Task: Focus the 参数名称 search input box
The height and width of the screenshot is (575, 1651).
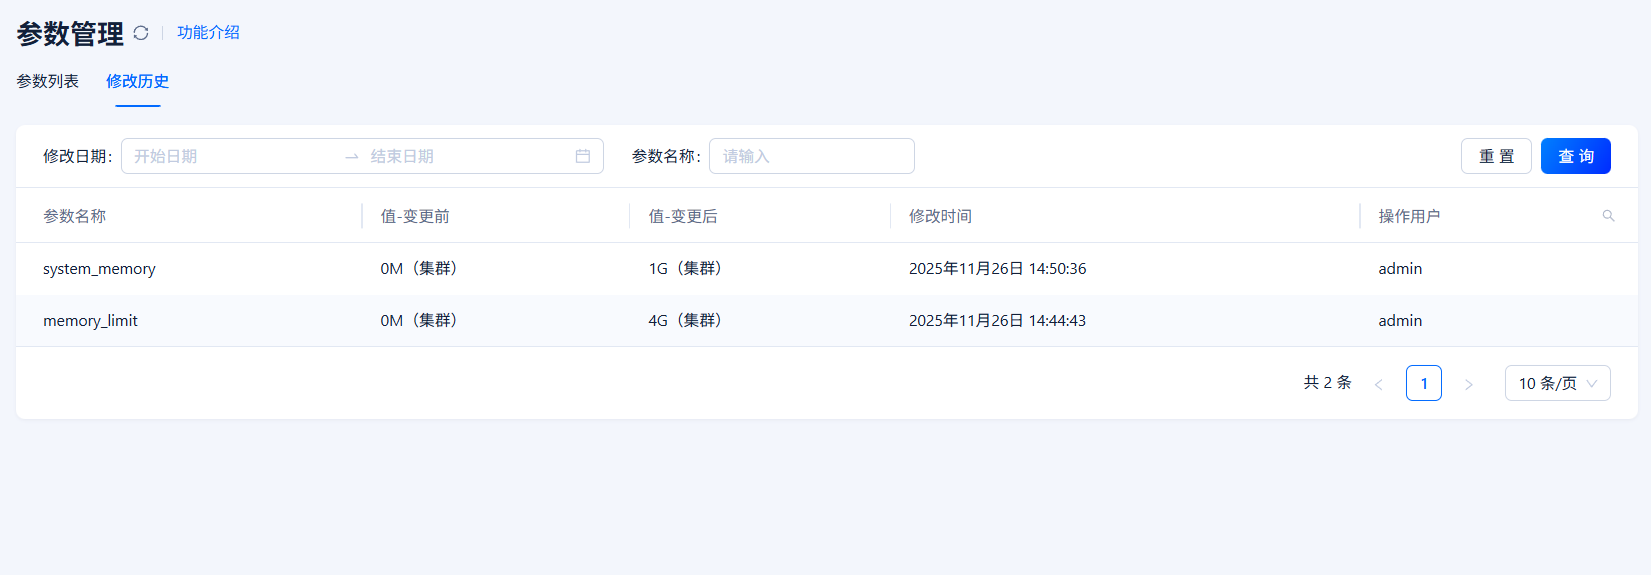Action: 811,156
